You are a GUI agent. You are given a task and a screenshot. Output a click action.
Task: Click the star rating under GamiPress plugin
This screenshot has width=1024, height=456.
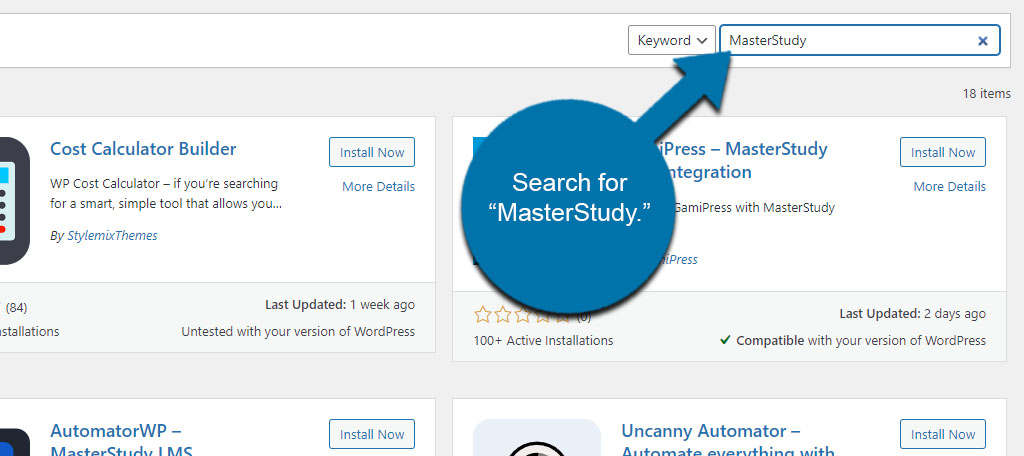click(524, 316)
